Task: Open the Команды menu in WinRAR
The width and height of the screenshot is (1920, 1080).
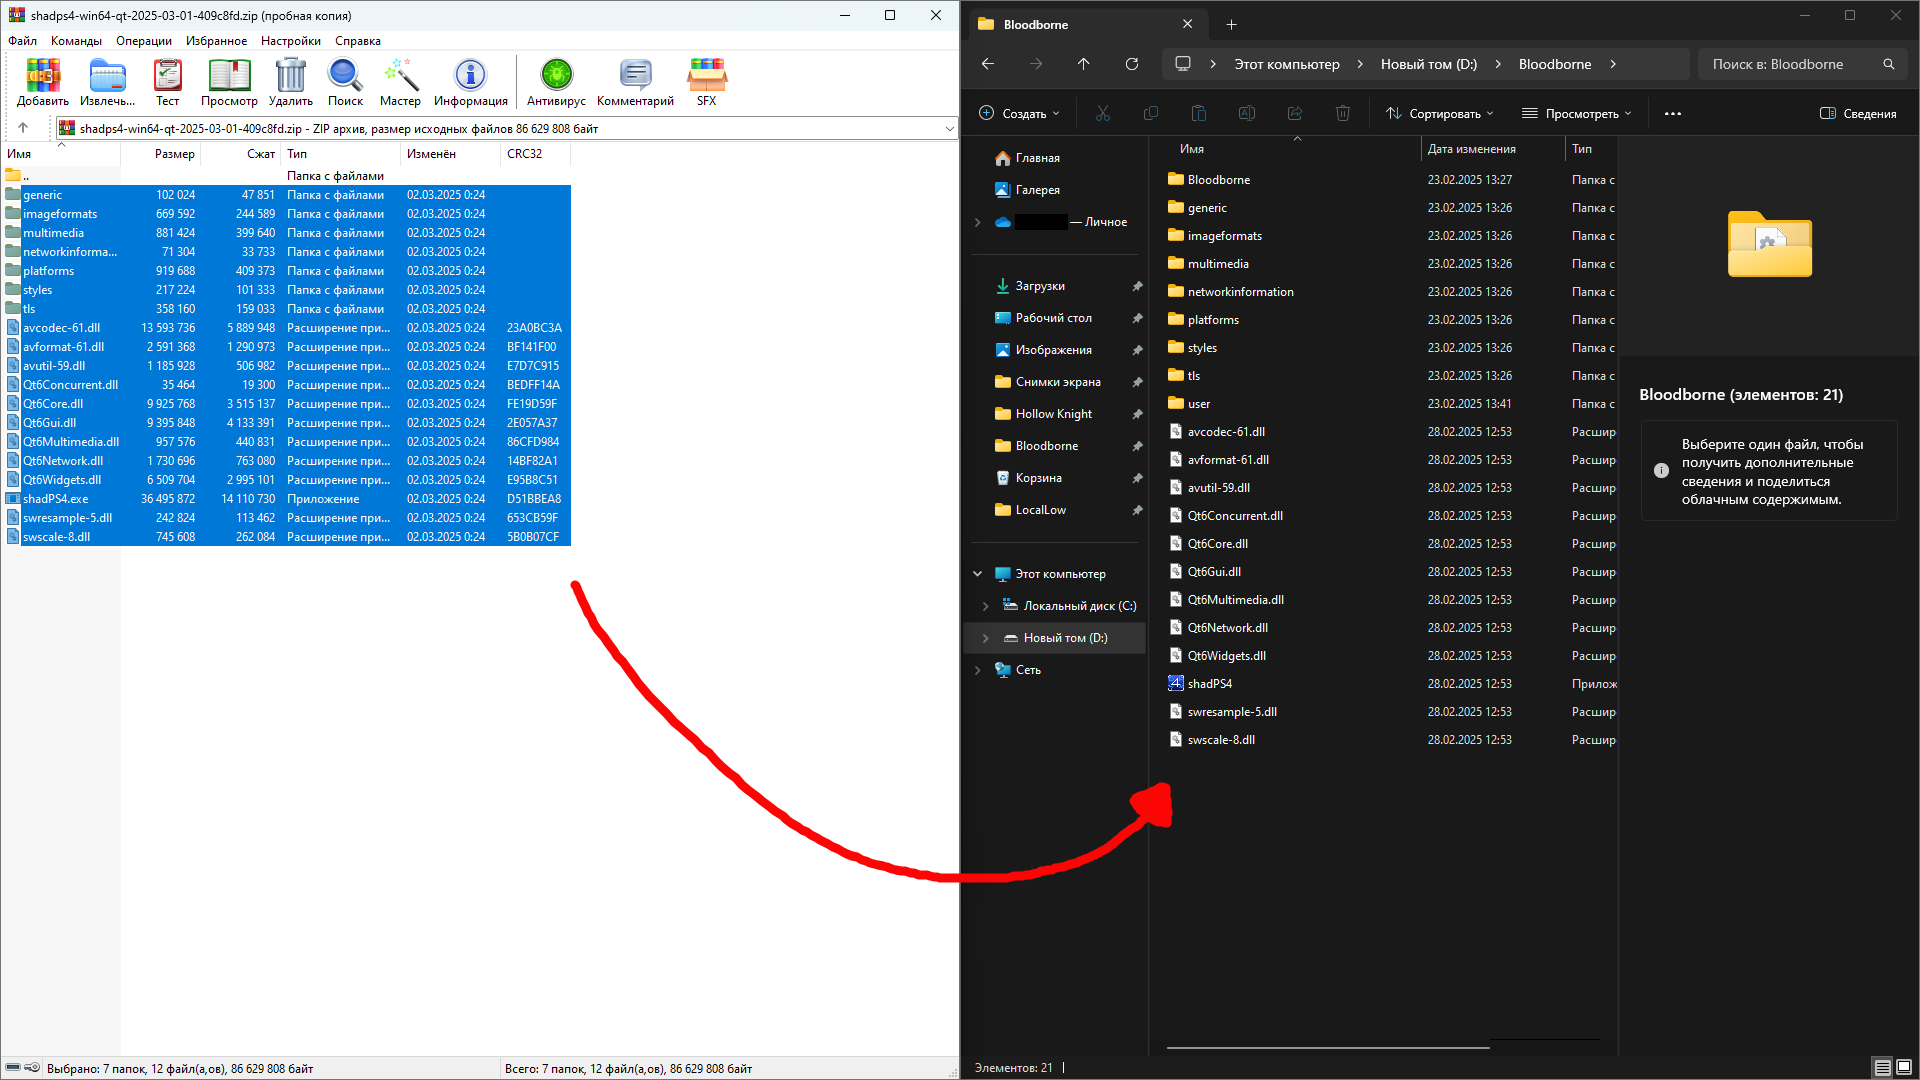Action: click(76, 41)
